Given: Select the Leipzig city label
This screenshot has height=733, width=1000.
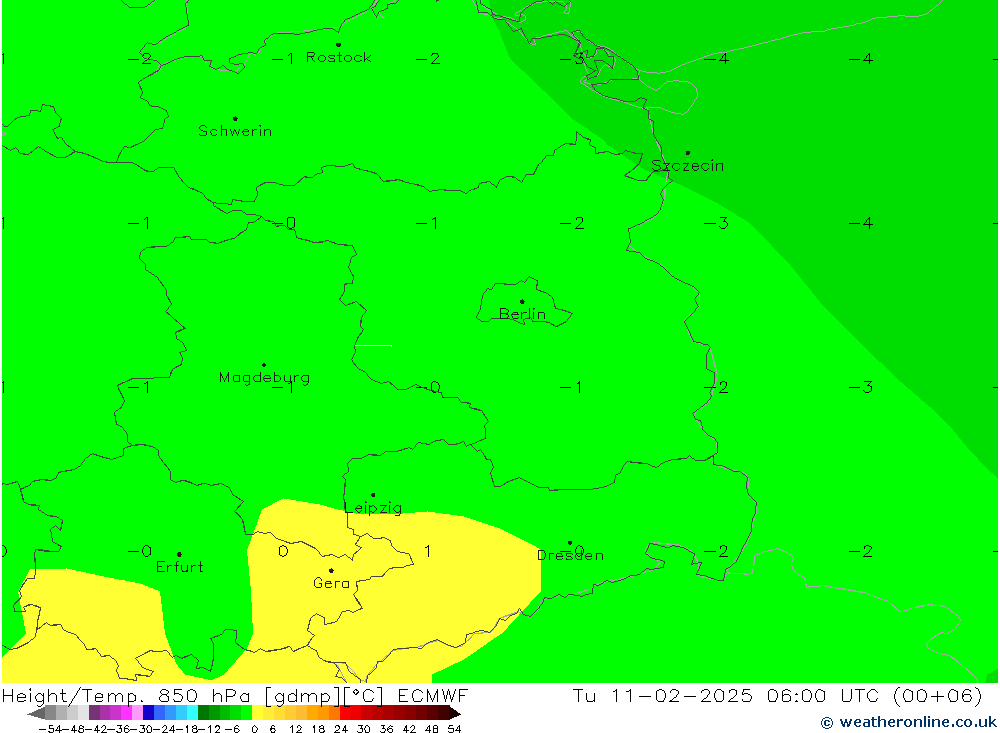Looking at the screenshot, I should 373,508.
